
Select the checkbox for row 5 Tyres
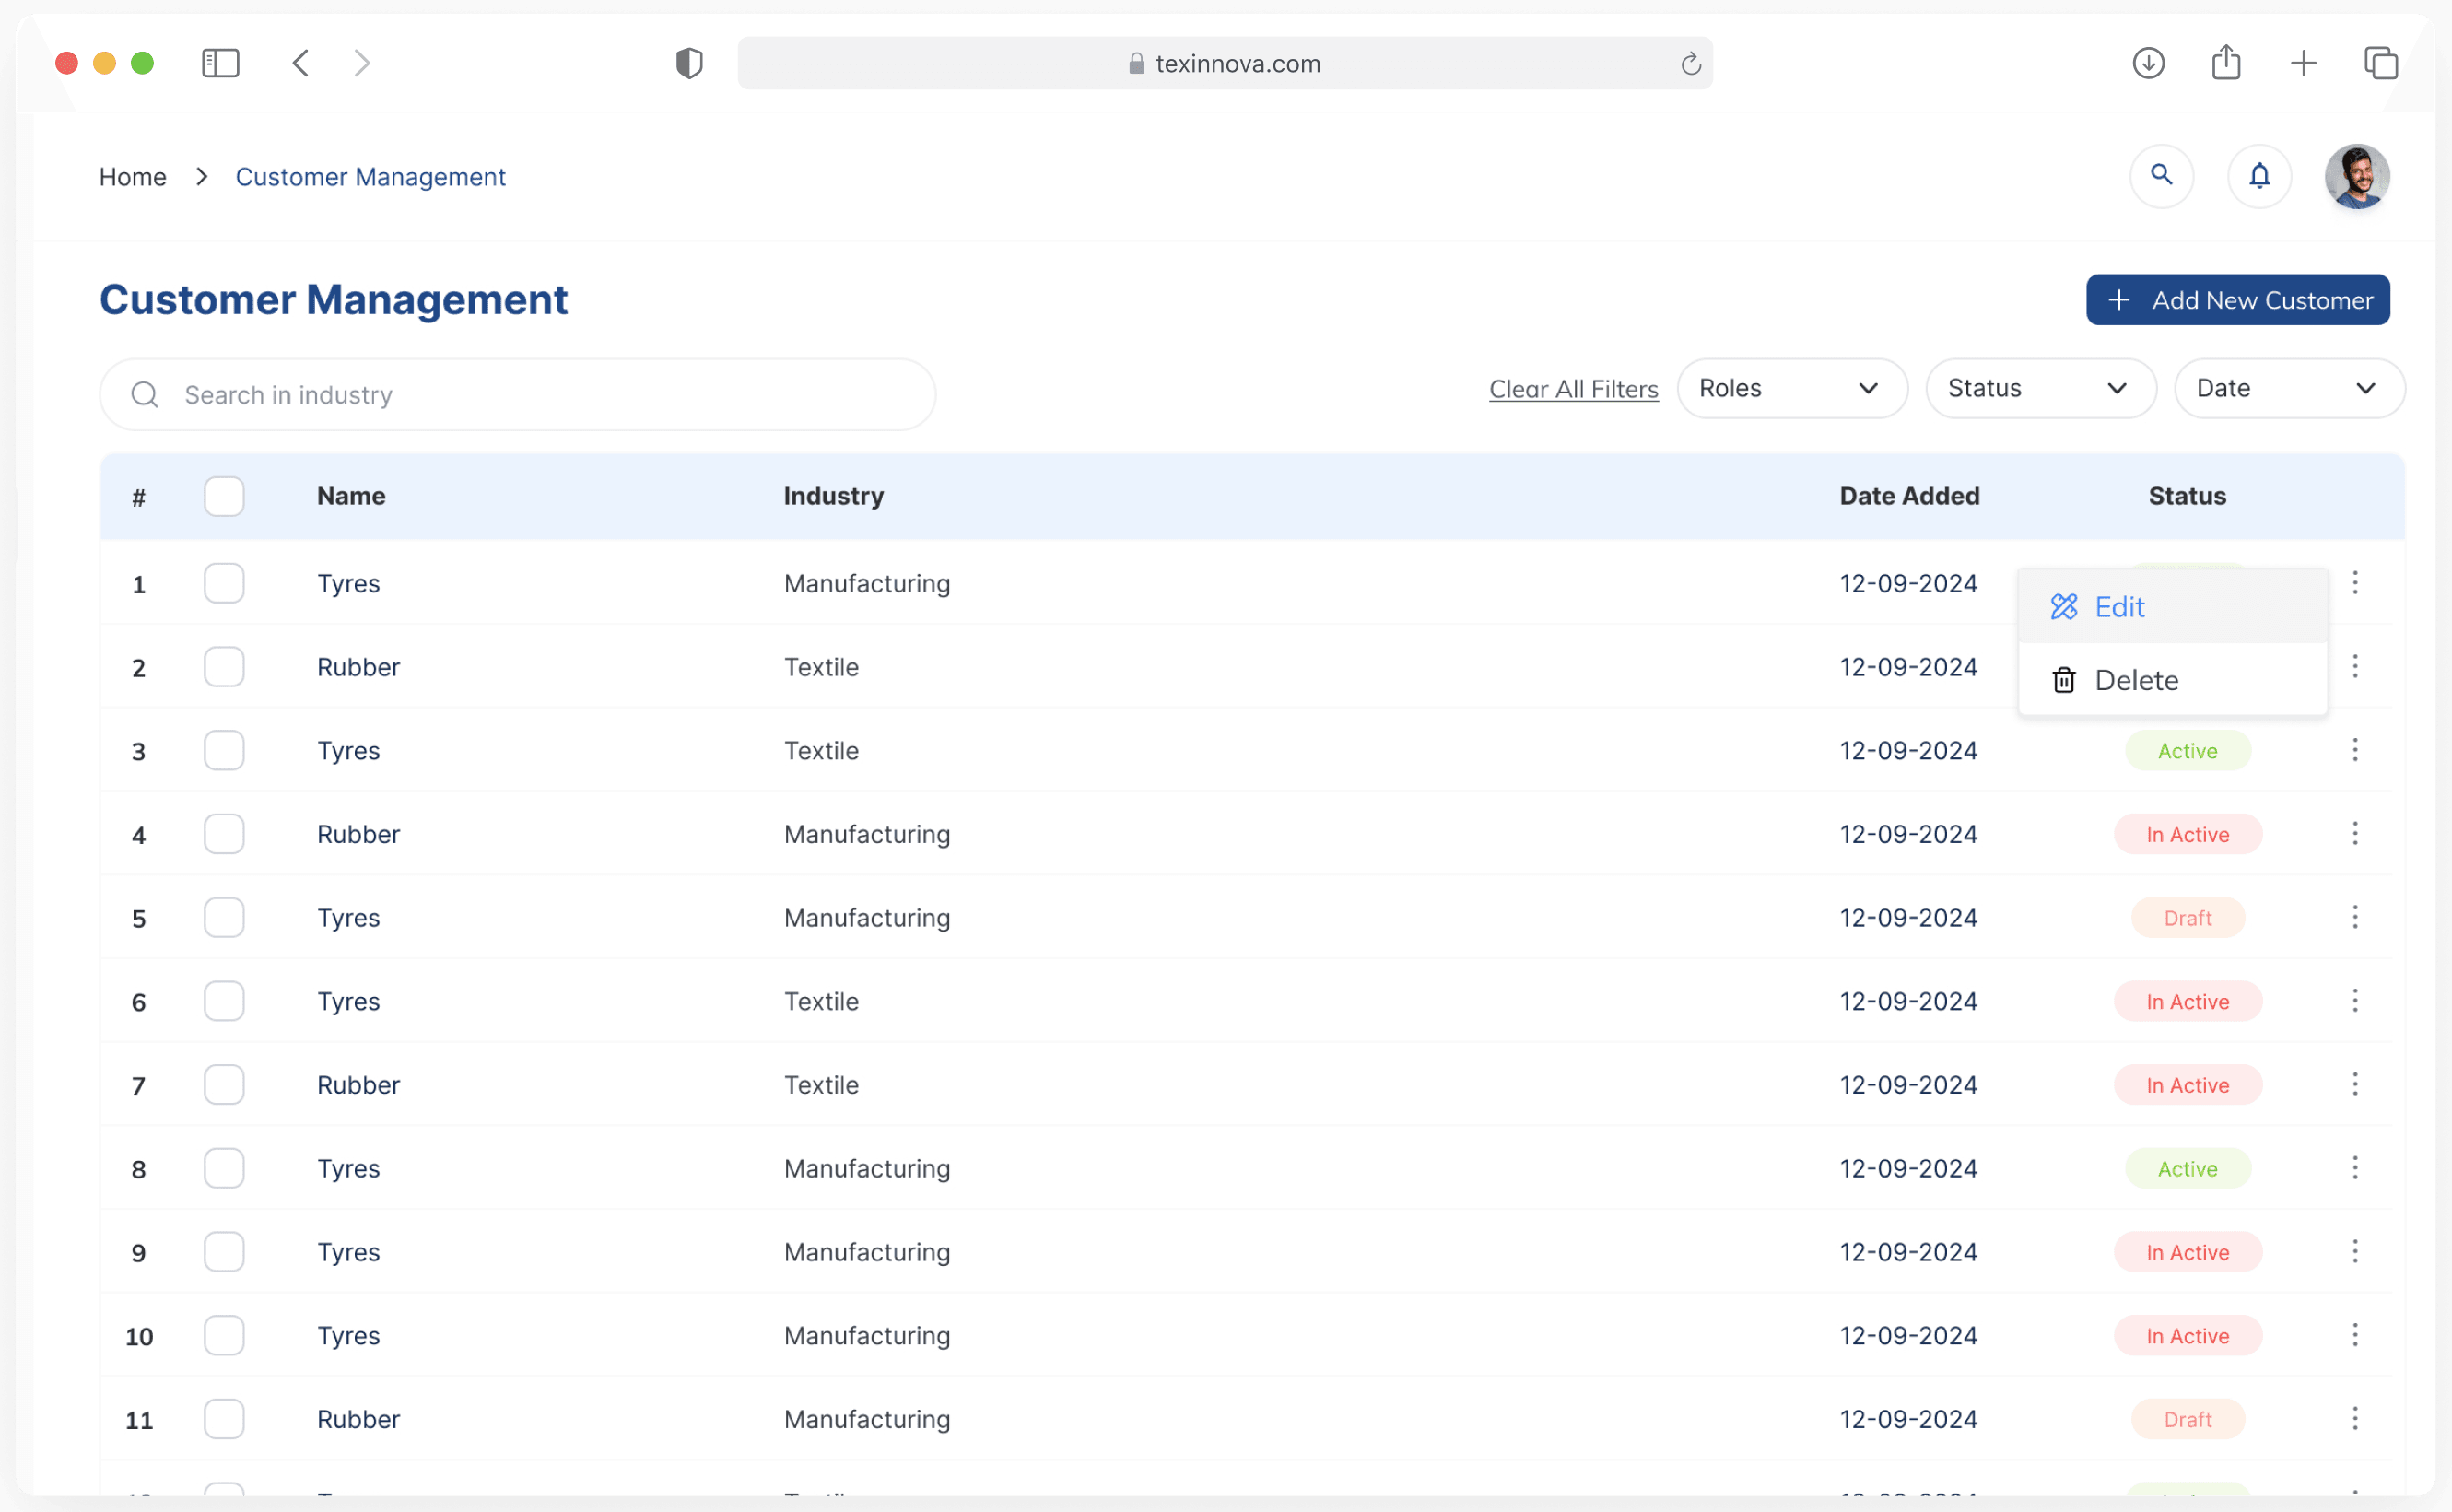(224, 917)
